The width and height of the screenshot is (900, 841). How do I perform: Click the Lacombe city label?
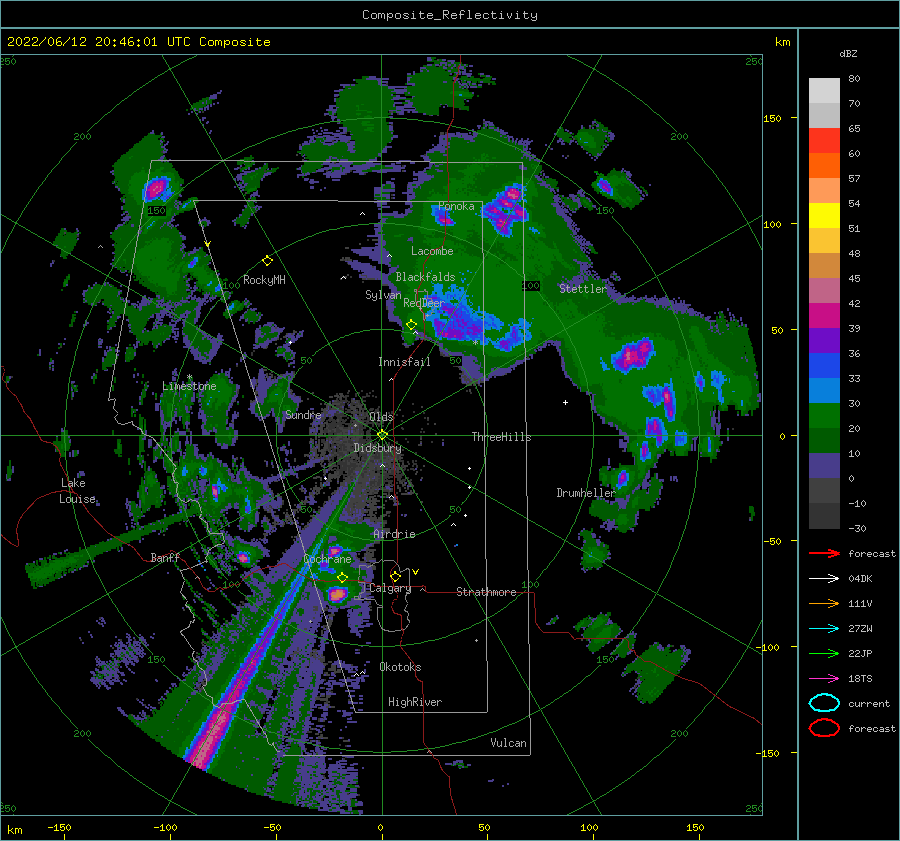(432, 251)
